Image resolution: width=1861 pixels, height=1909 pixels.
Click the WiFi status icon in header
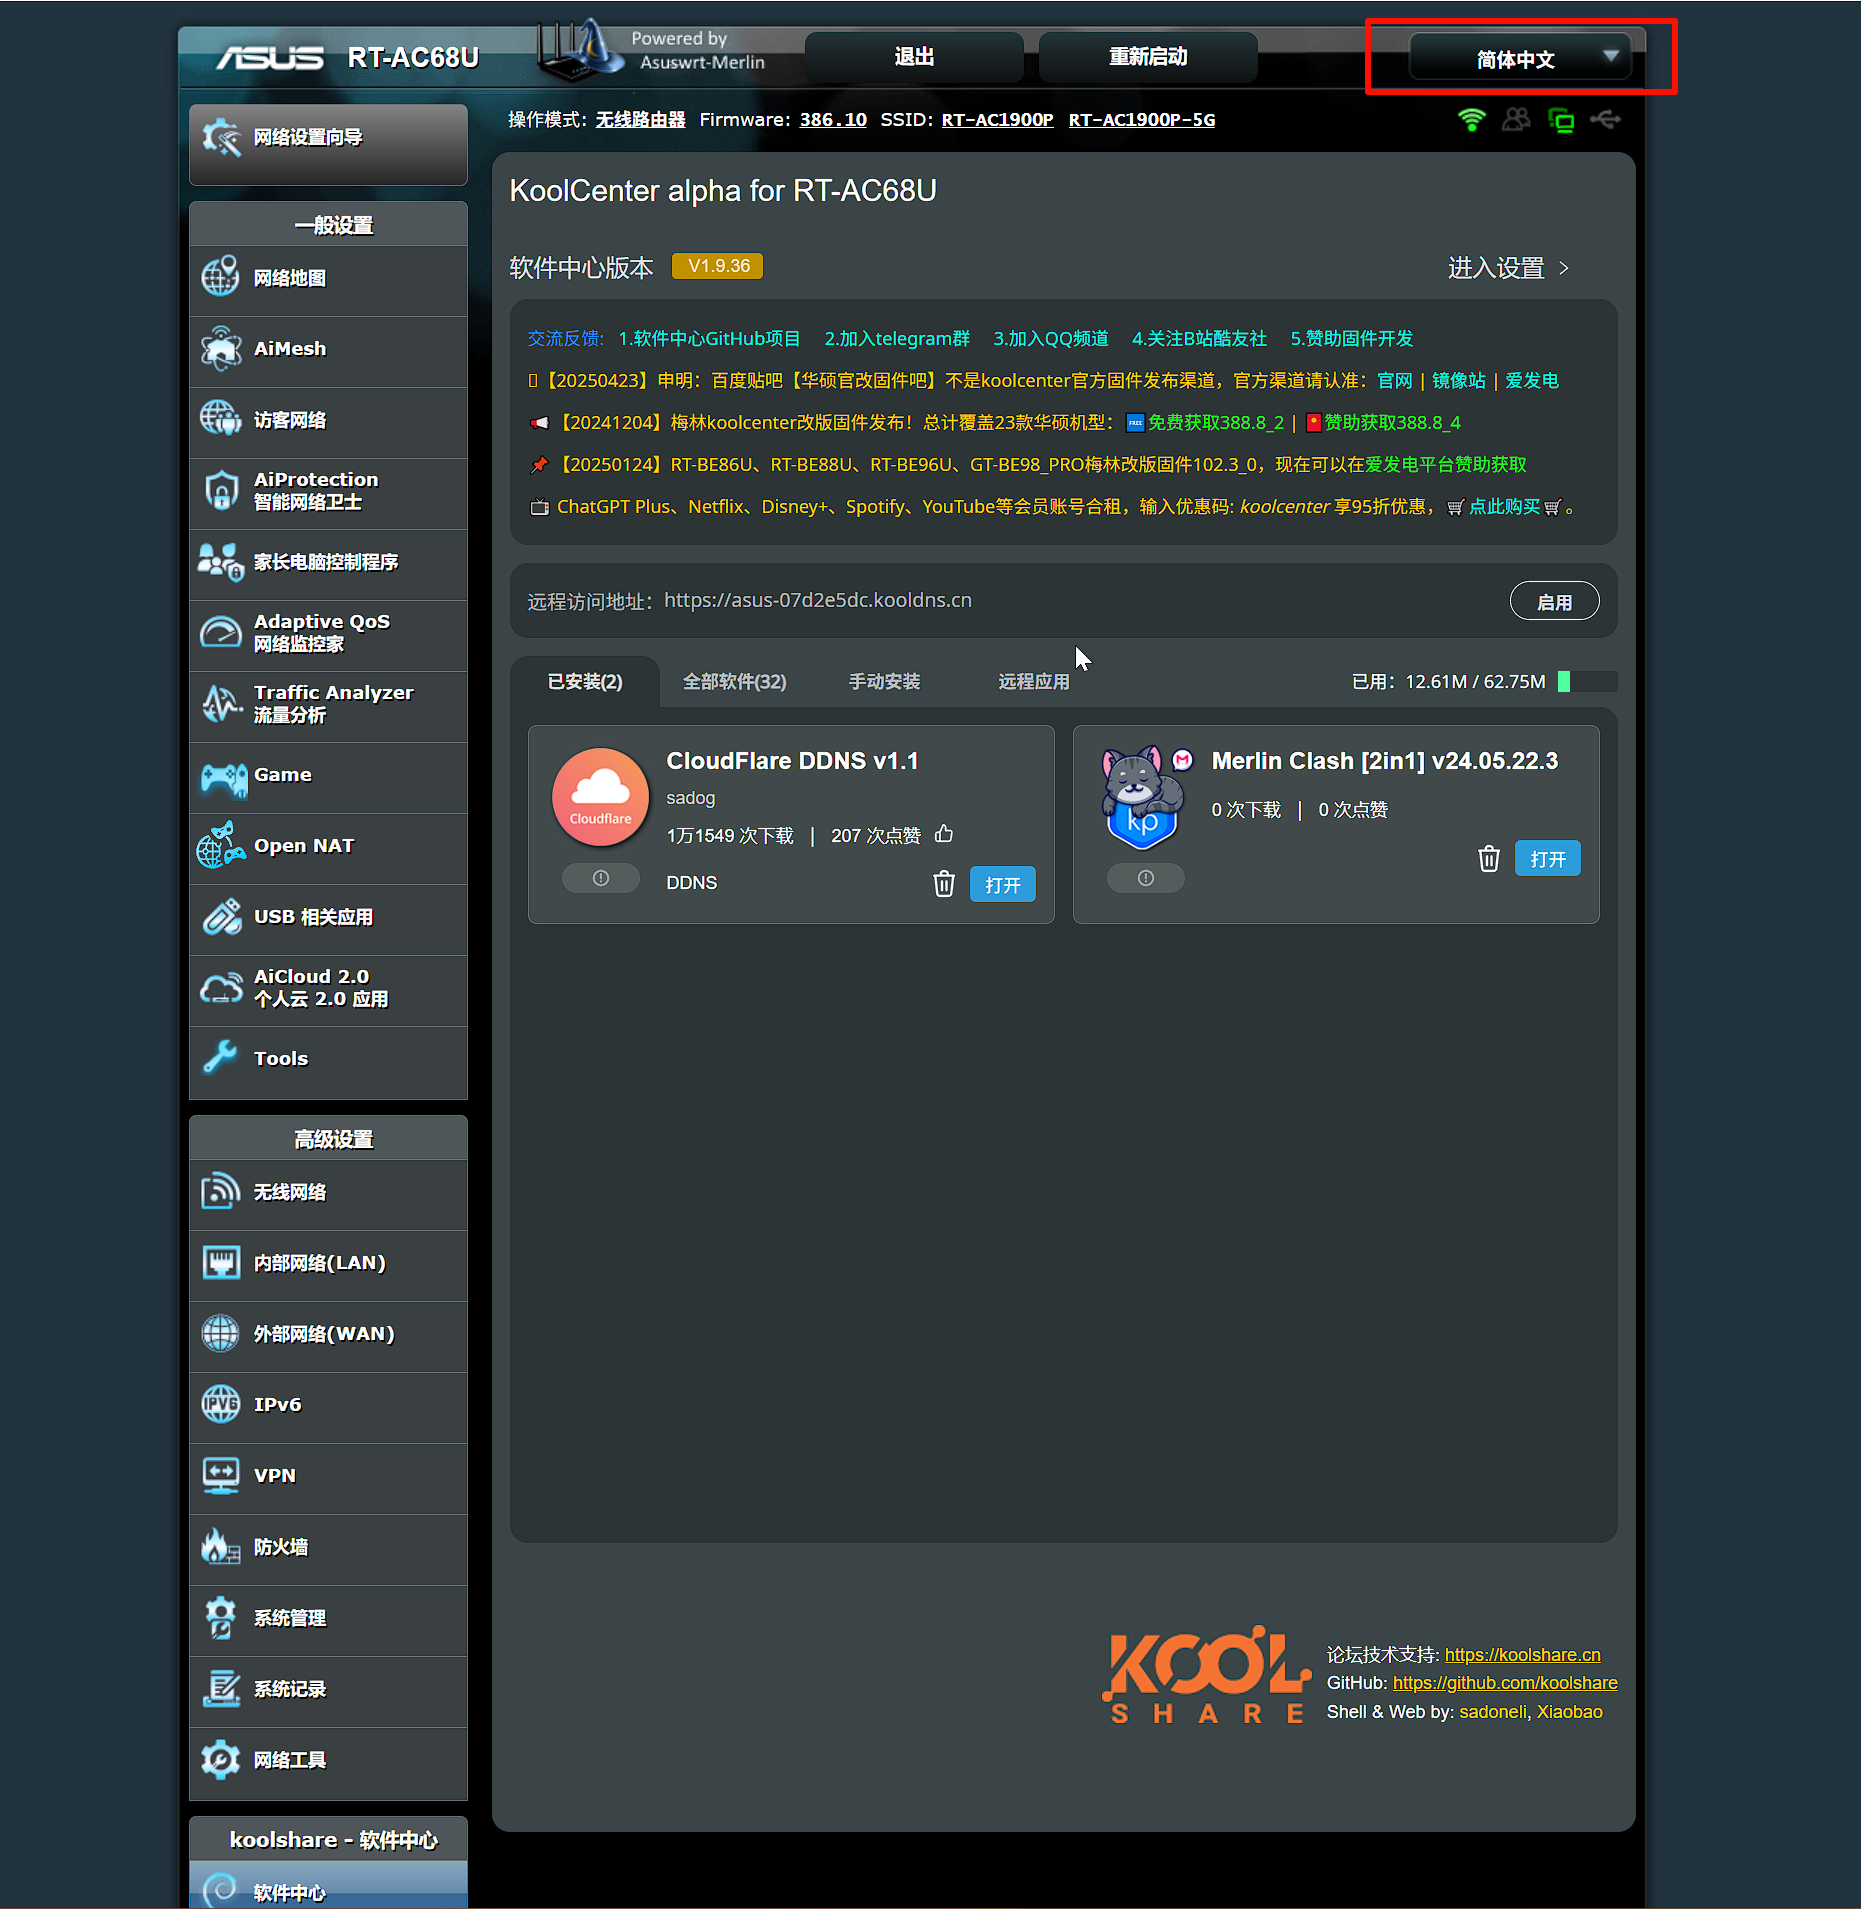point(1471,120)
